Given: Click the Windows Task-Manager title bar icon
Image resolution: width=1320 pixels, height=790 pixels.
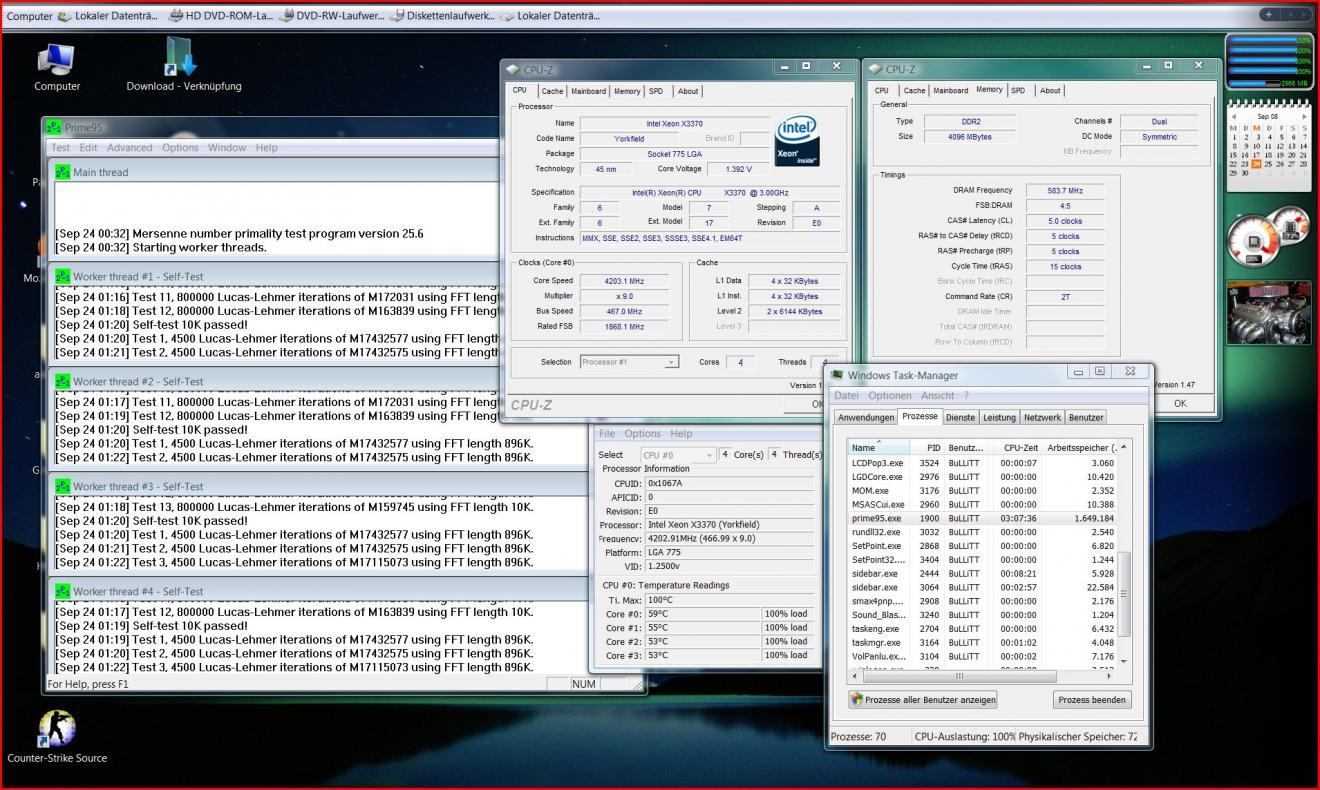Looking at the screenshot, I should click(837, 375).
